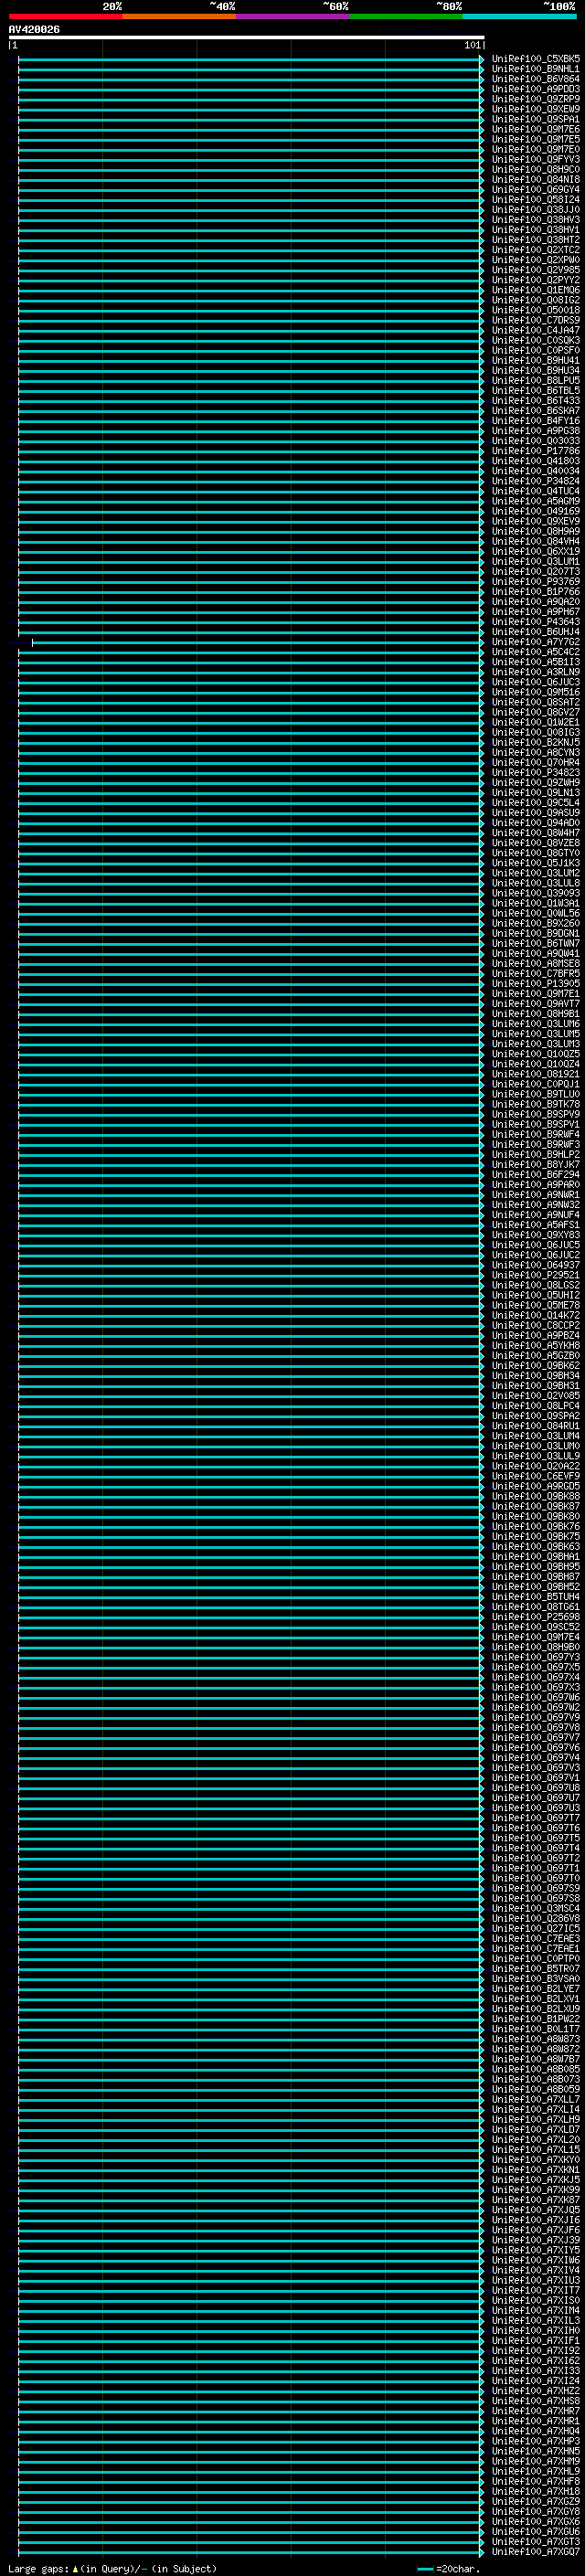
Task: Select label UniRef100_C4JA47
Action: tap(536, 330)
